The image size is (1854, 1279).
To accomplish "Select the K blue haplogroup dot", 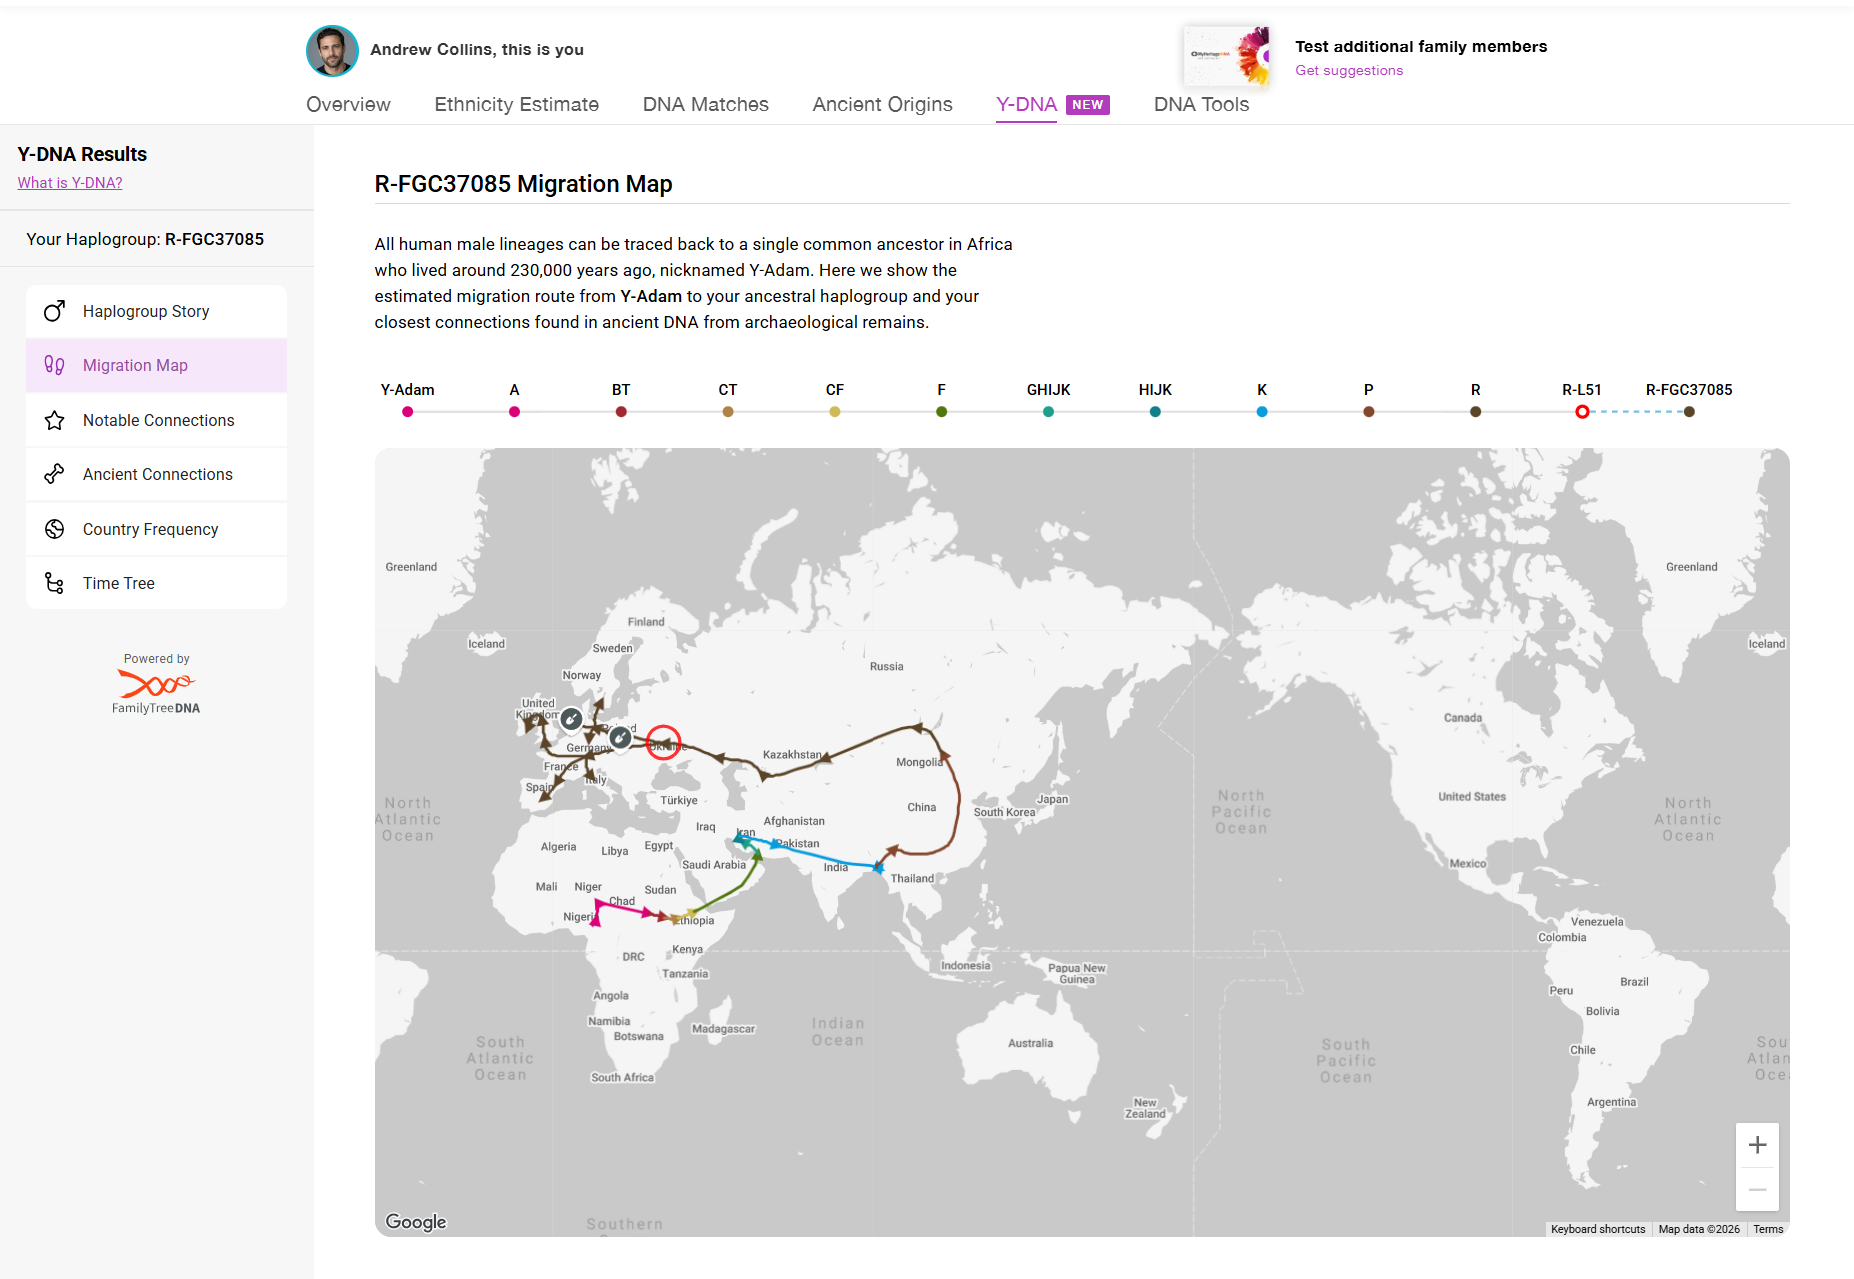I will pos(1262,412).
